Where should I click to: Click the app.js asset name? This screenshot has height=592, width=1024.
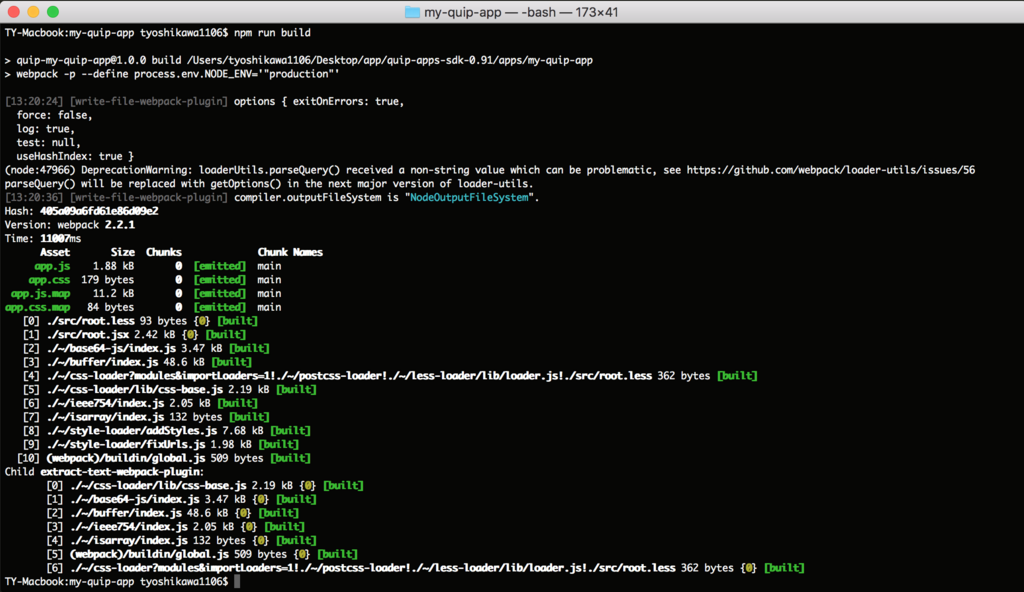[x=52, y=266]
